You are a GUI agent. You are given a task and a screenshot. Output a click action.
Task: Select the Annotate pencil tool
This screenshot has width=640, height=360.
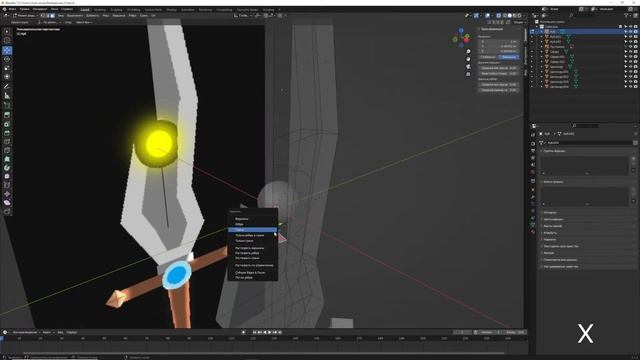pyautogui.click(x=7, y=87)
